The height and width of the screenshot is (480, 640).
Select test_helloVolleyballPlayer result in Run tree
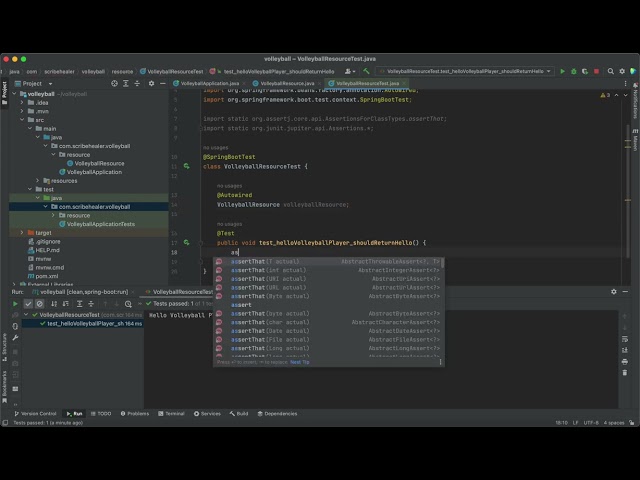click(x=83, y=324)
